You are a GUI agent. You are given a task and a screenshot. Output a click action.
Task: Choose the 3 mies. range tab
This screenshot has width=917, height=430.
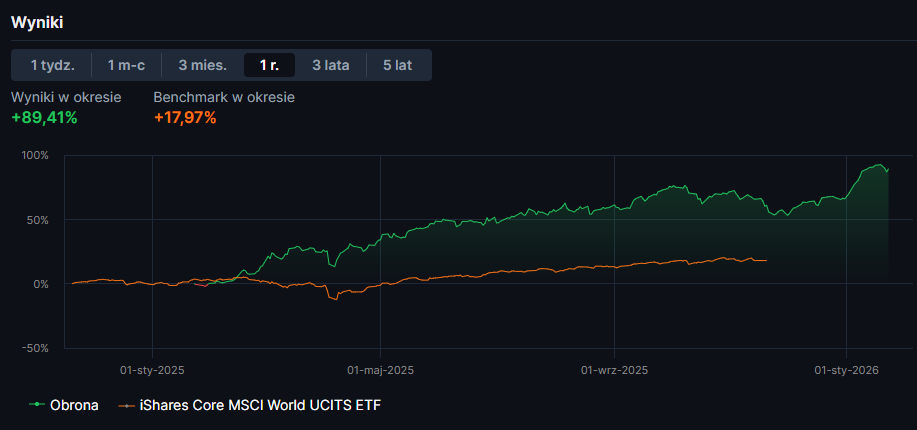pyautogui.click(x=203, y=65)
